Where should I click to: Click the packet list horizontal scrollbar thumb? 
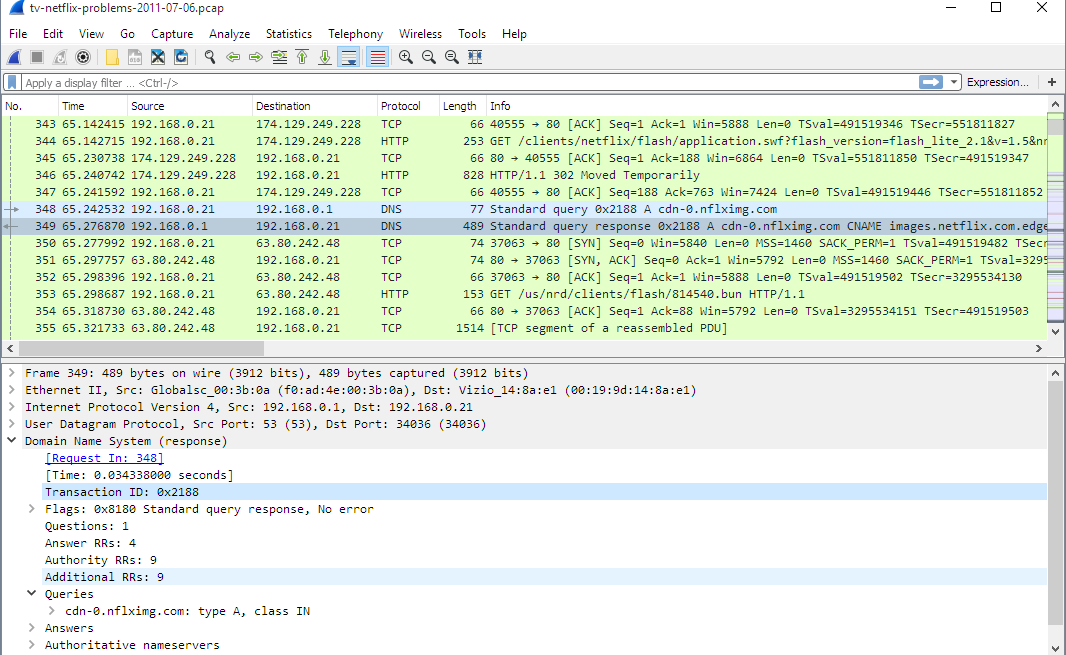(141, 348)
